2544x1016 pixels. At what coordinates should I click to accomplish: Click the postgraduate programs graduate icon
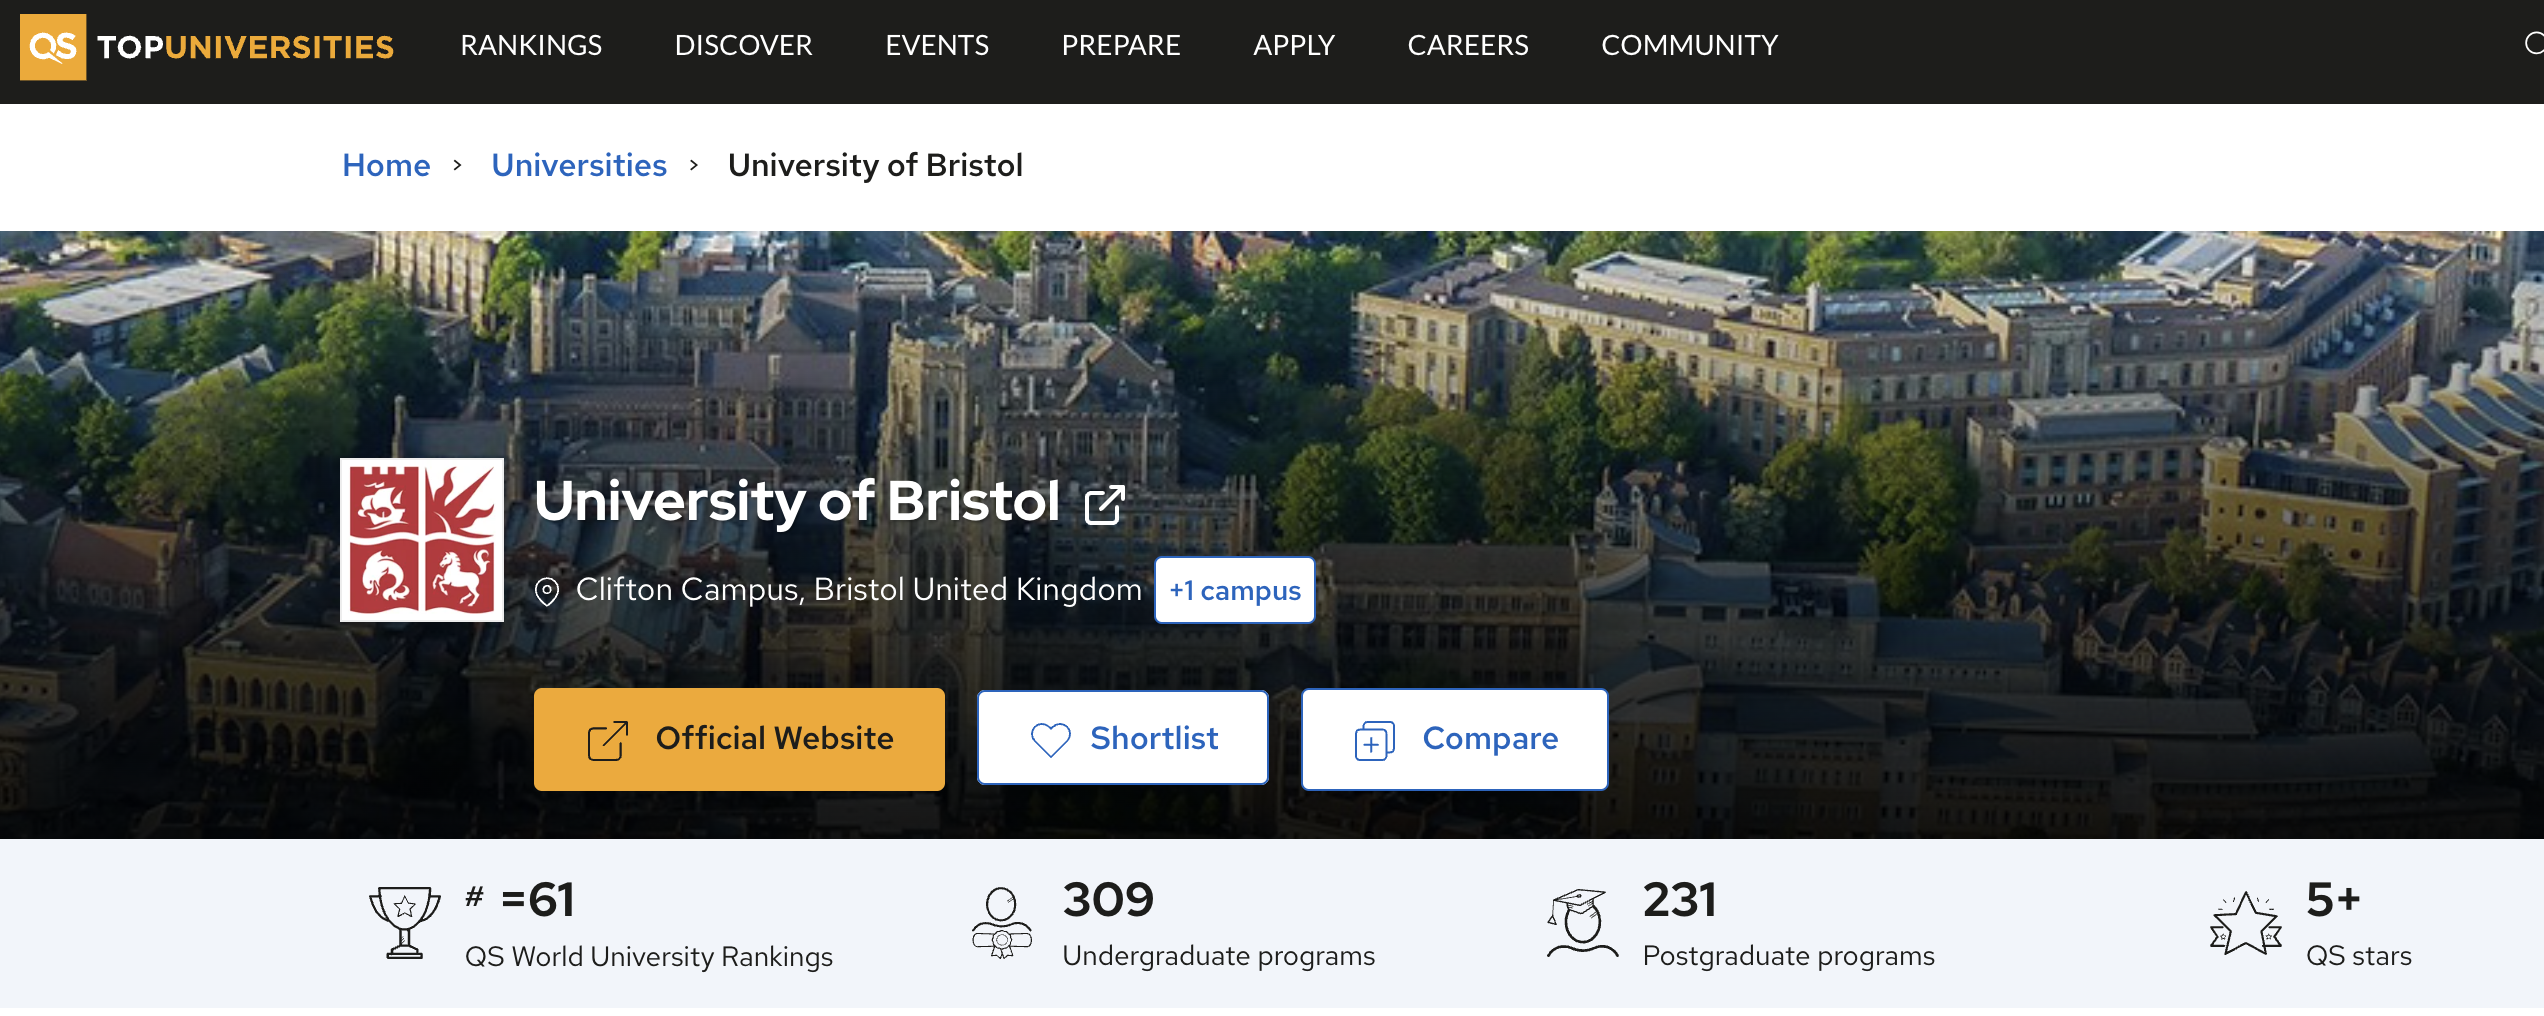click(1582, 923)
